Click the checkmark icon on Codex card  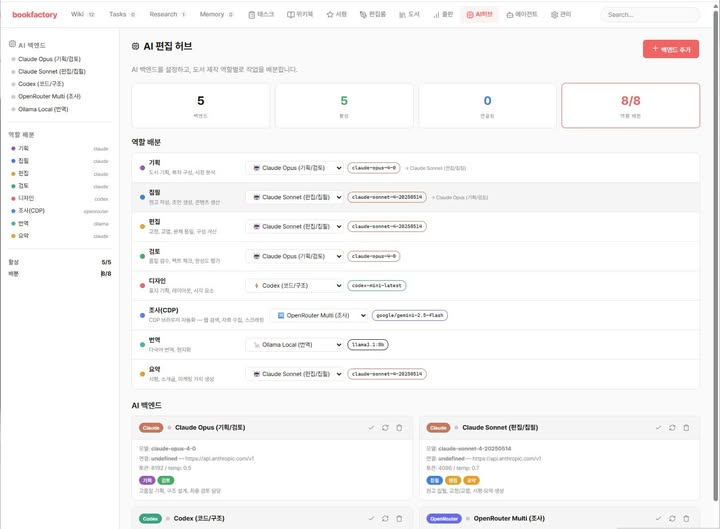click(x=371, y=518)
